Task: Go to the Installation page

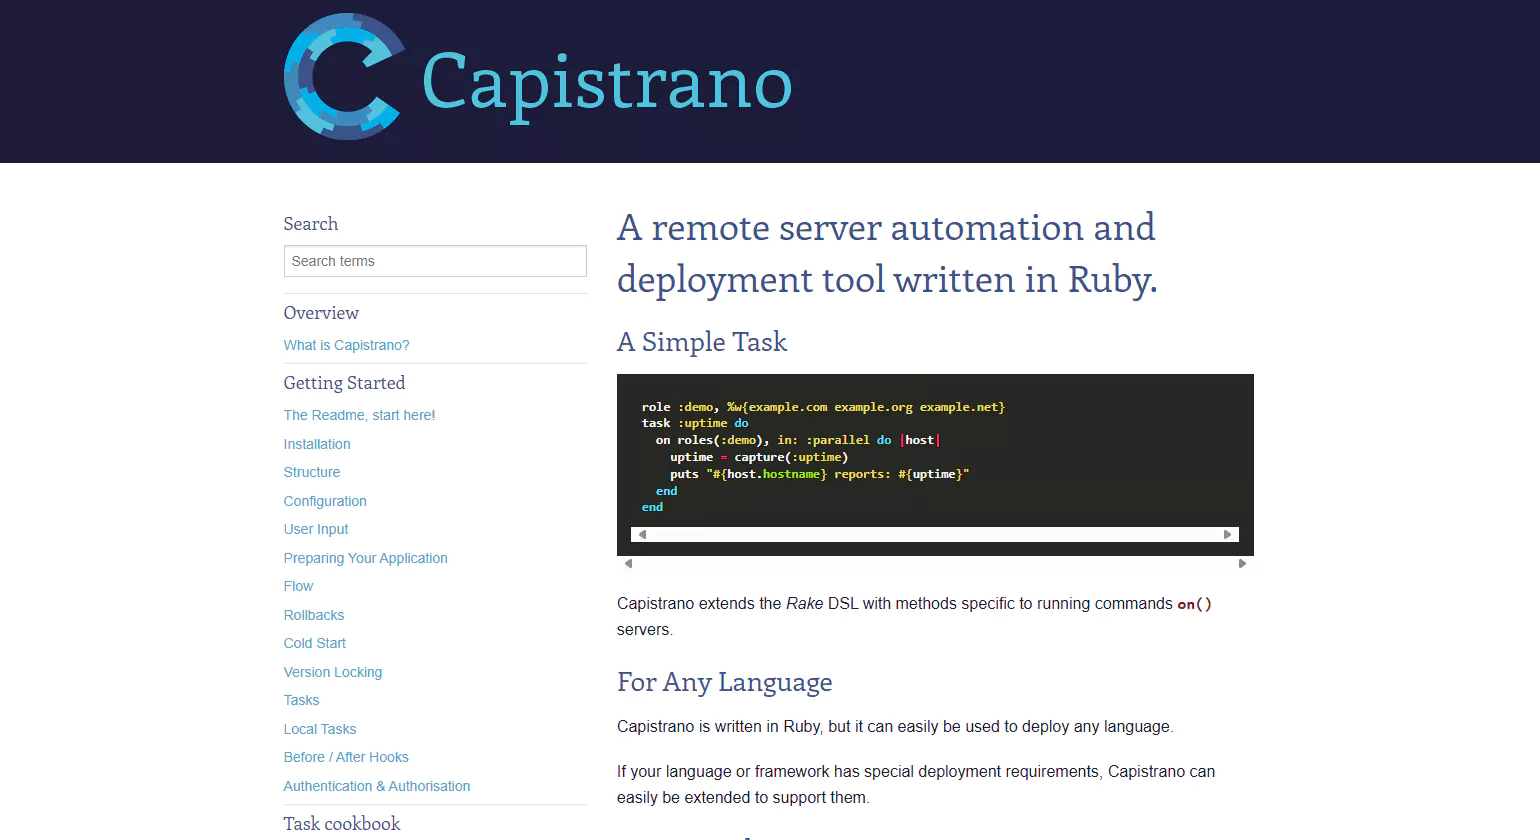Action: pos(317,444)
